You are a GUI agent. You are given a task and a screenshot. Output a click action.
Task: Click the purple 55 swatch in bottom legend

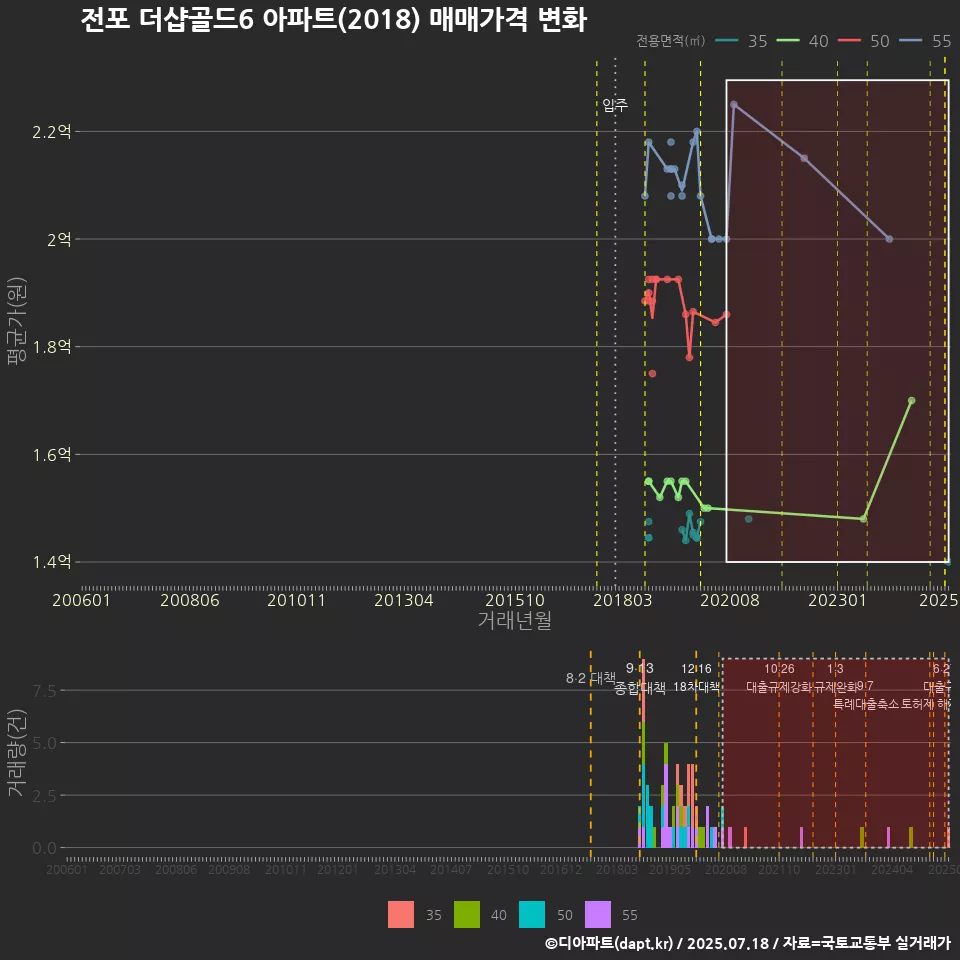coord(598,915)
